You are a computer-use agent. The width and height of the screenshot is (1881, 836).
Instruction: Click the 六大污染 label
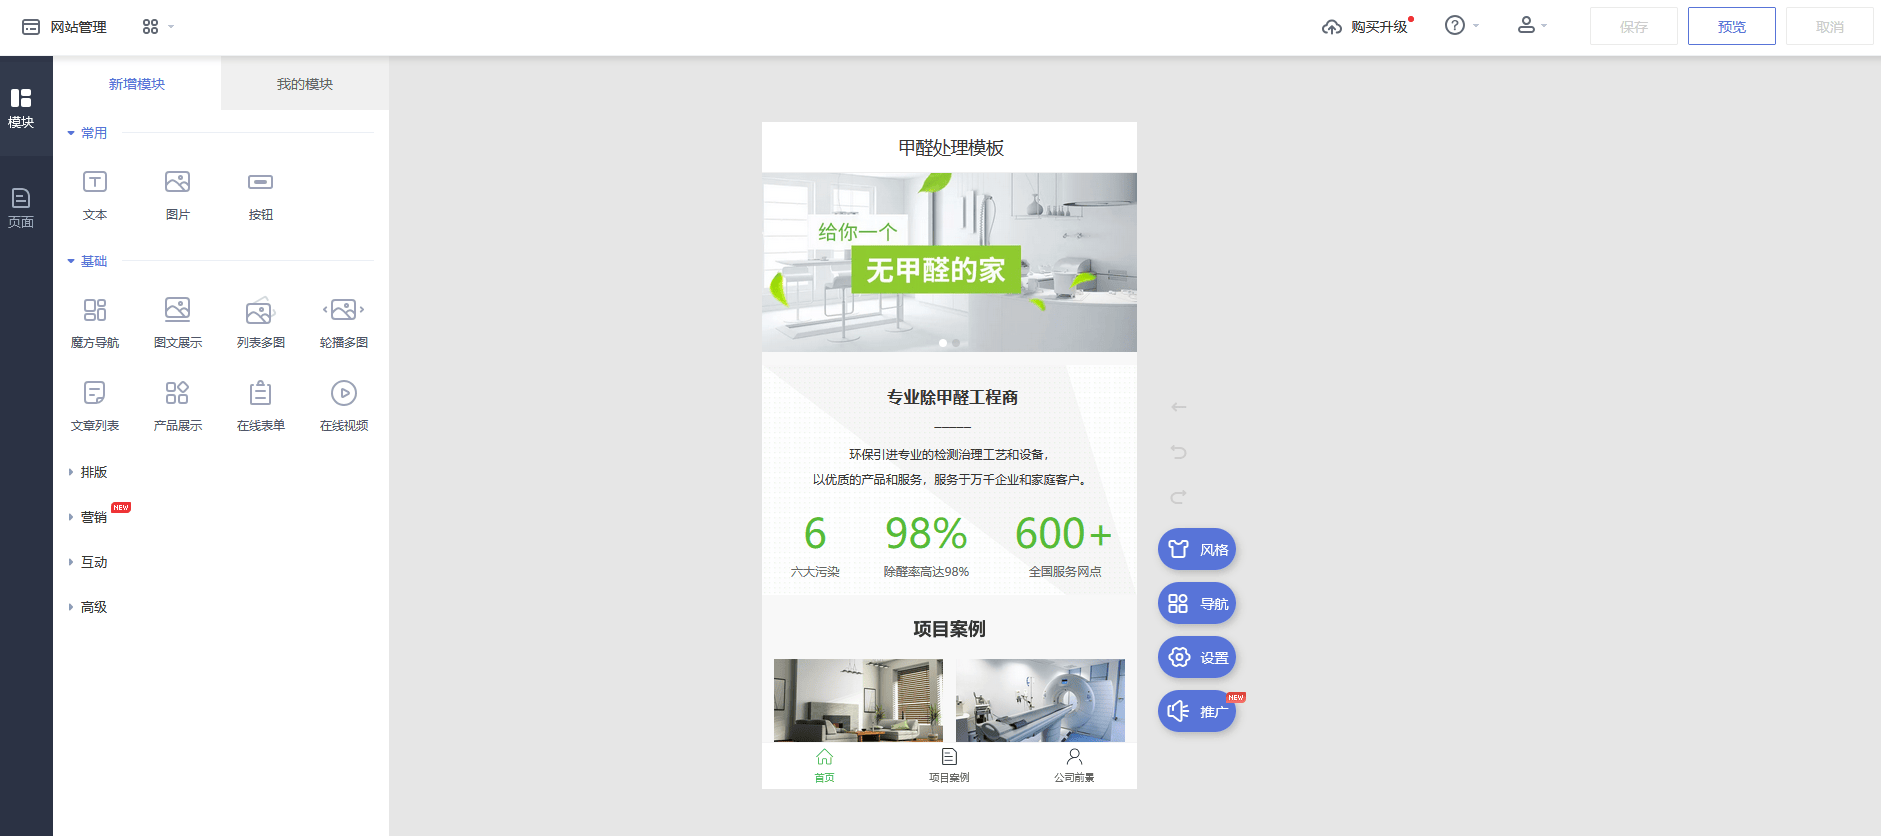pyautogui.click(x=815, y=572)
